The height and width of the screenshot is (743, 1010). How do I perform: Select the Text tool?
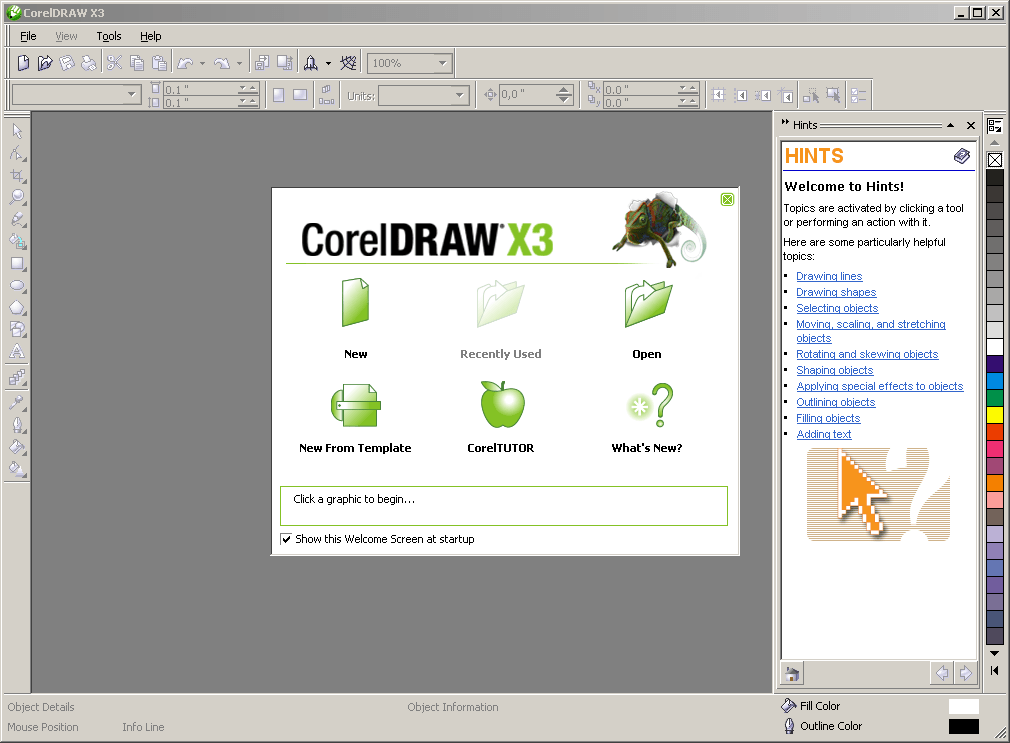point(17,352)
